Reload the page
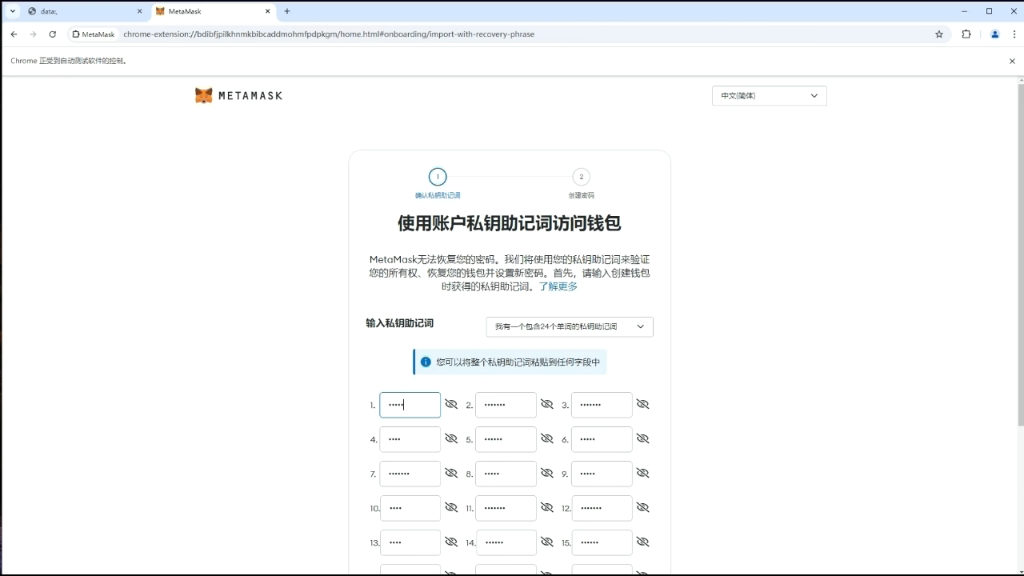The image size is (1024, 576). point(52,34)
